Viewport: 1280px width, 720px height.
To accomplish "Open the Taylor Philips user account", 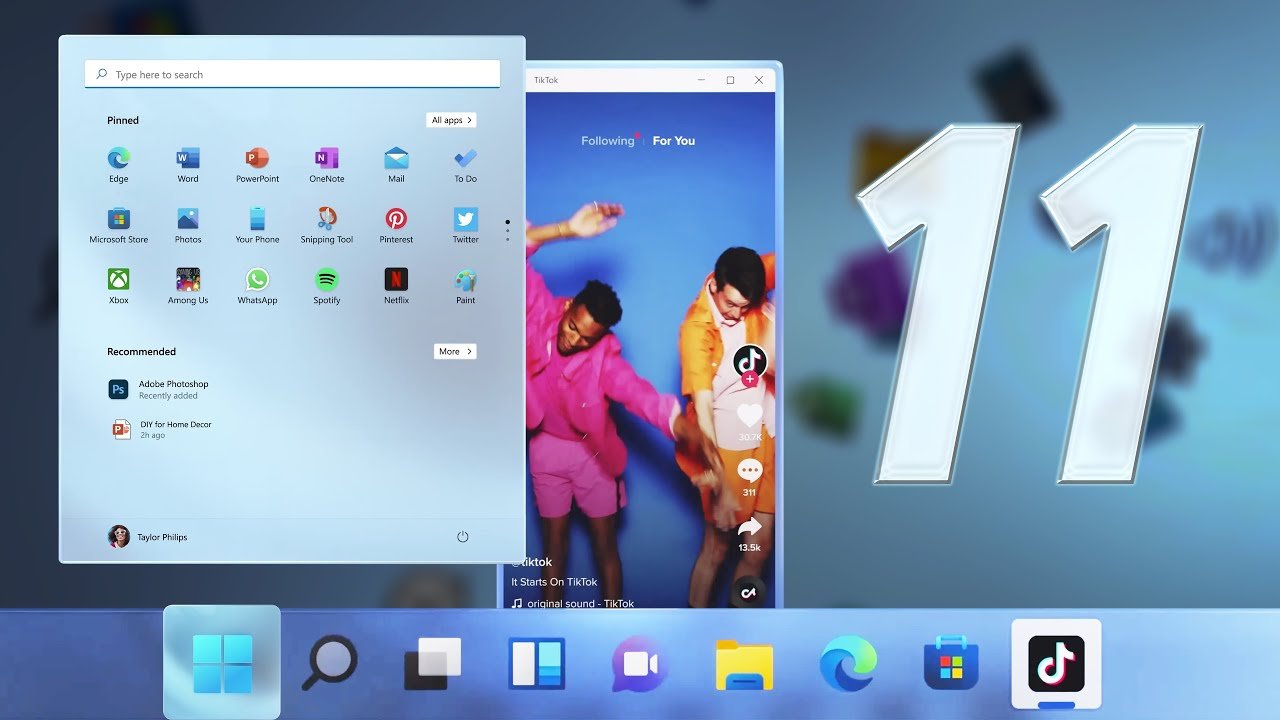I will click(148, 537).
